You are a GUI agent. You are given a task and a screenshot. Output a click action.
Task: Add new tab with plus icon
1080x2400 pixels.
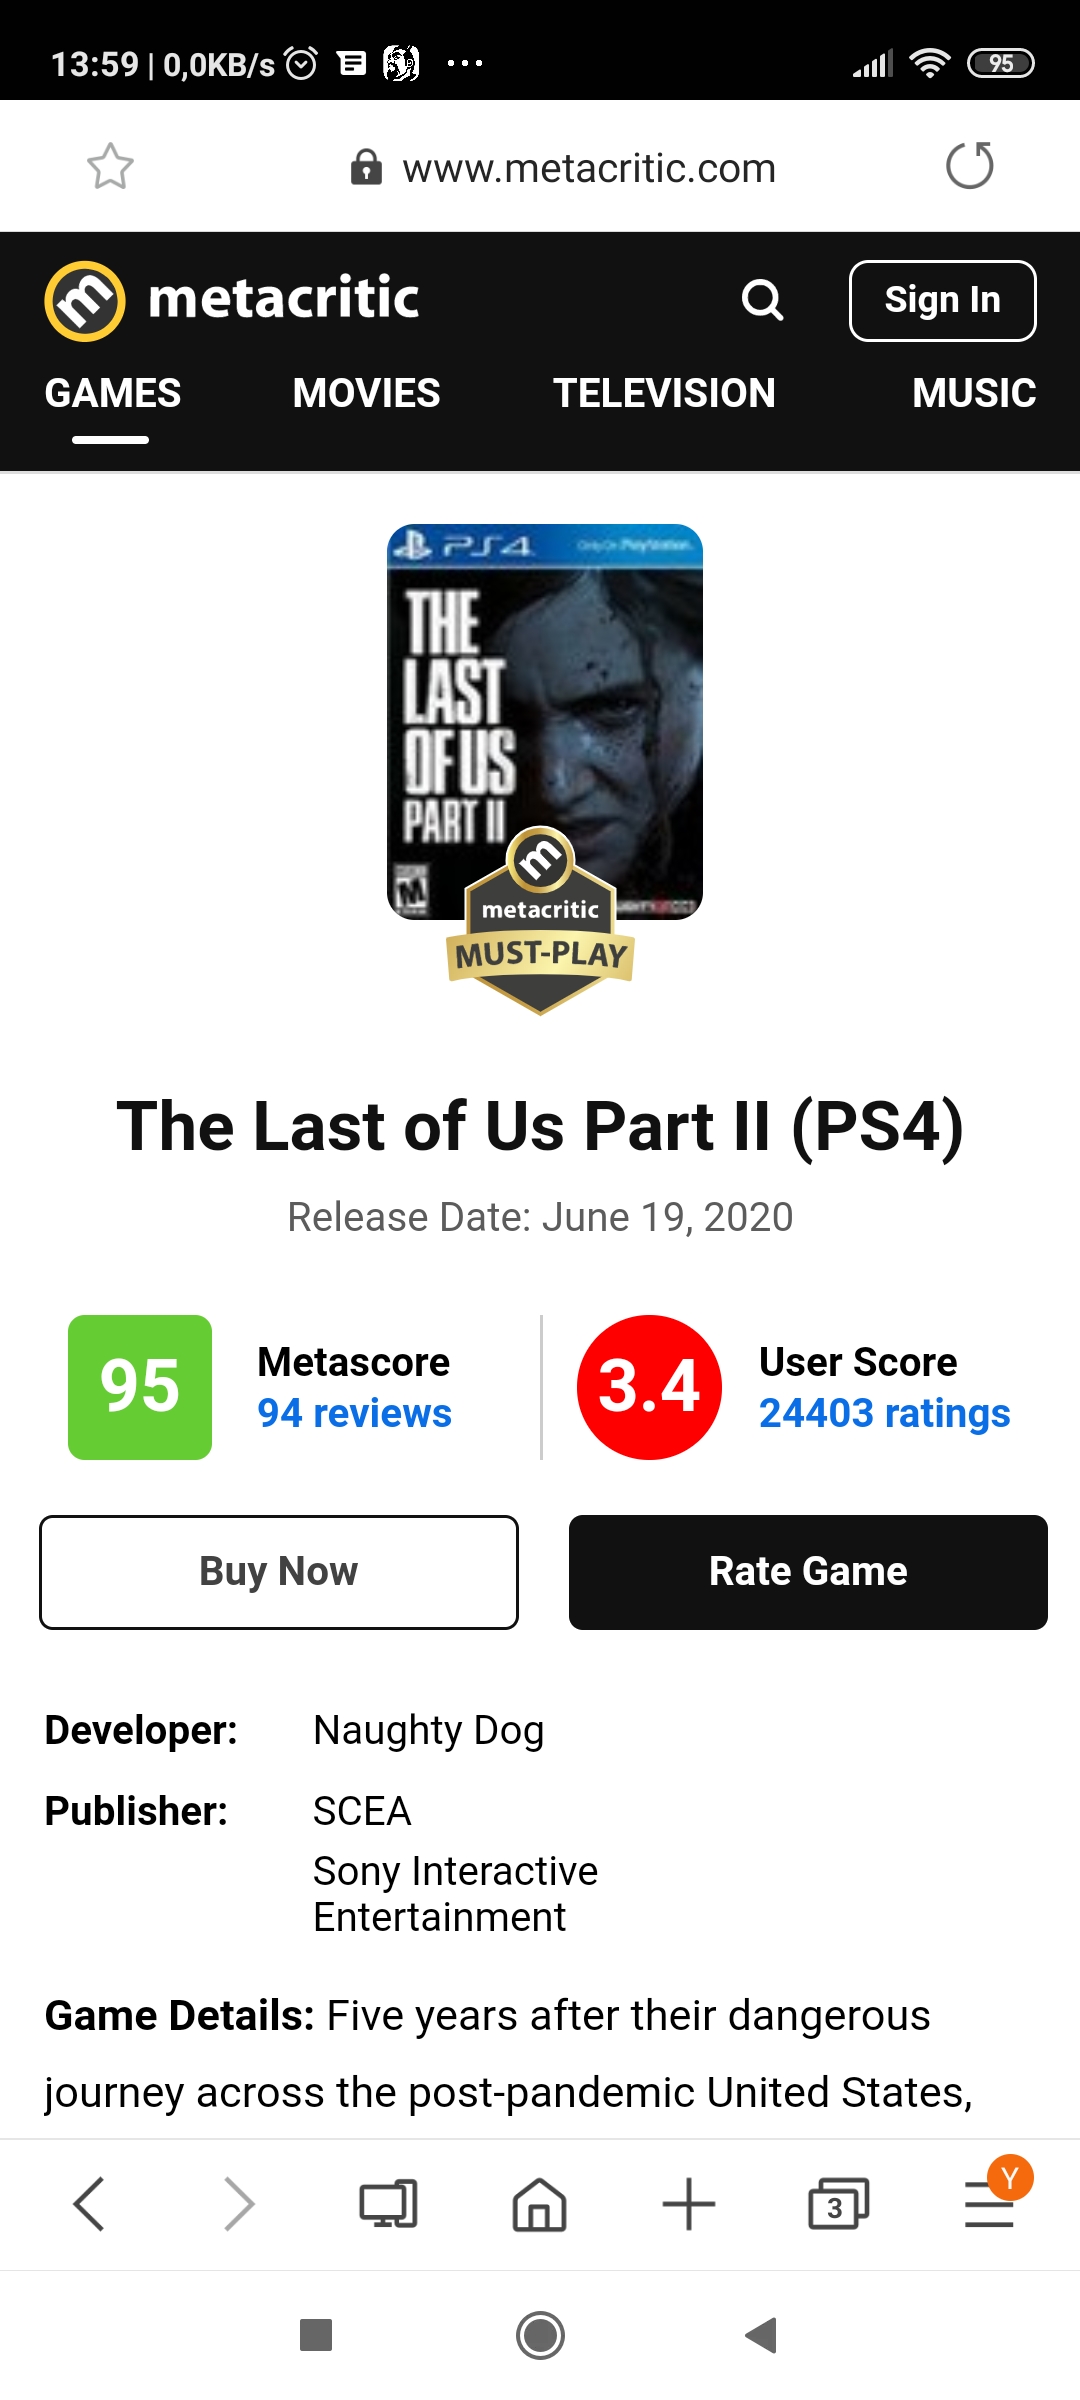(x=689, y=2204)
